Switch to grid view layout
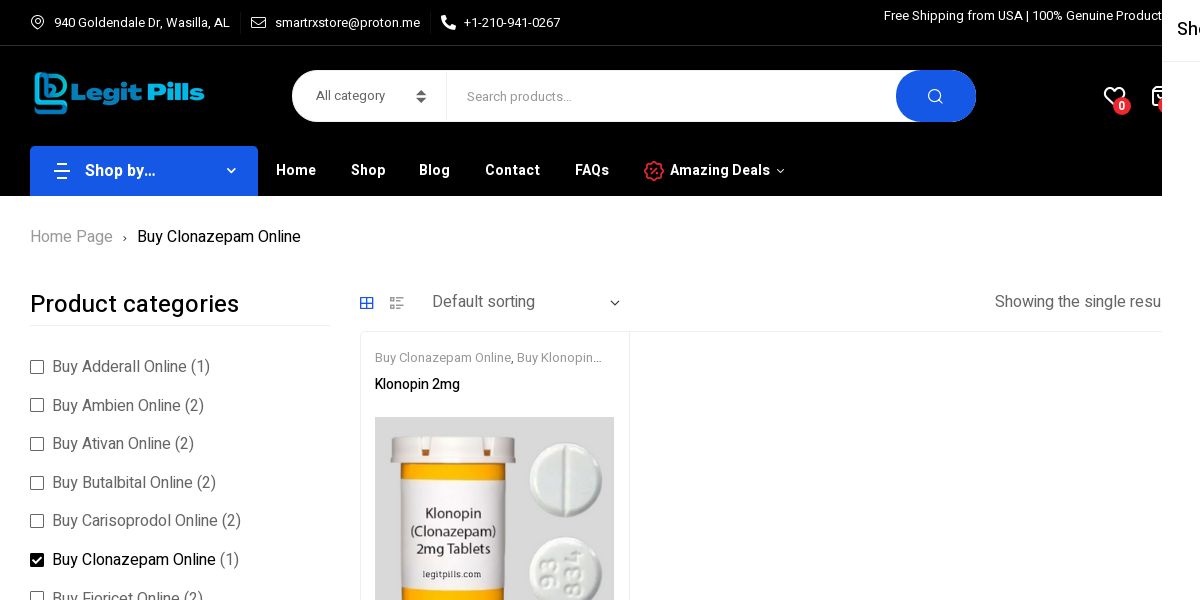1200x600 pixels. 367,303
